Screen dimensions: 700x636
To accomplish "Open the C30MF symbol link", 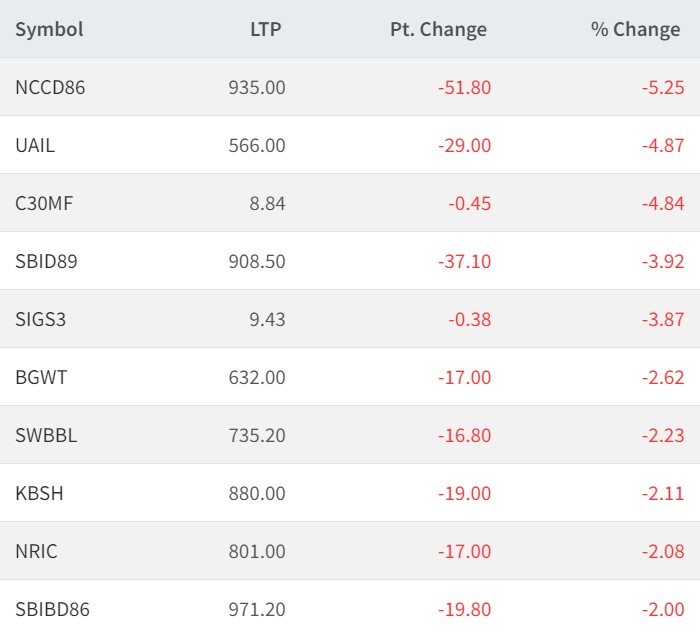I will coord(44,203).
